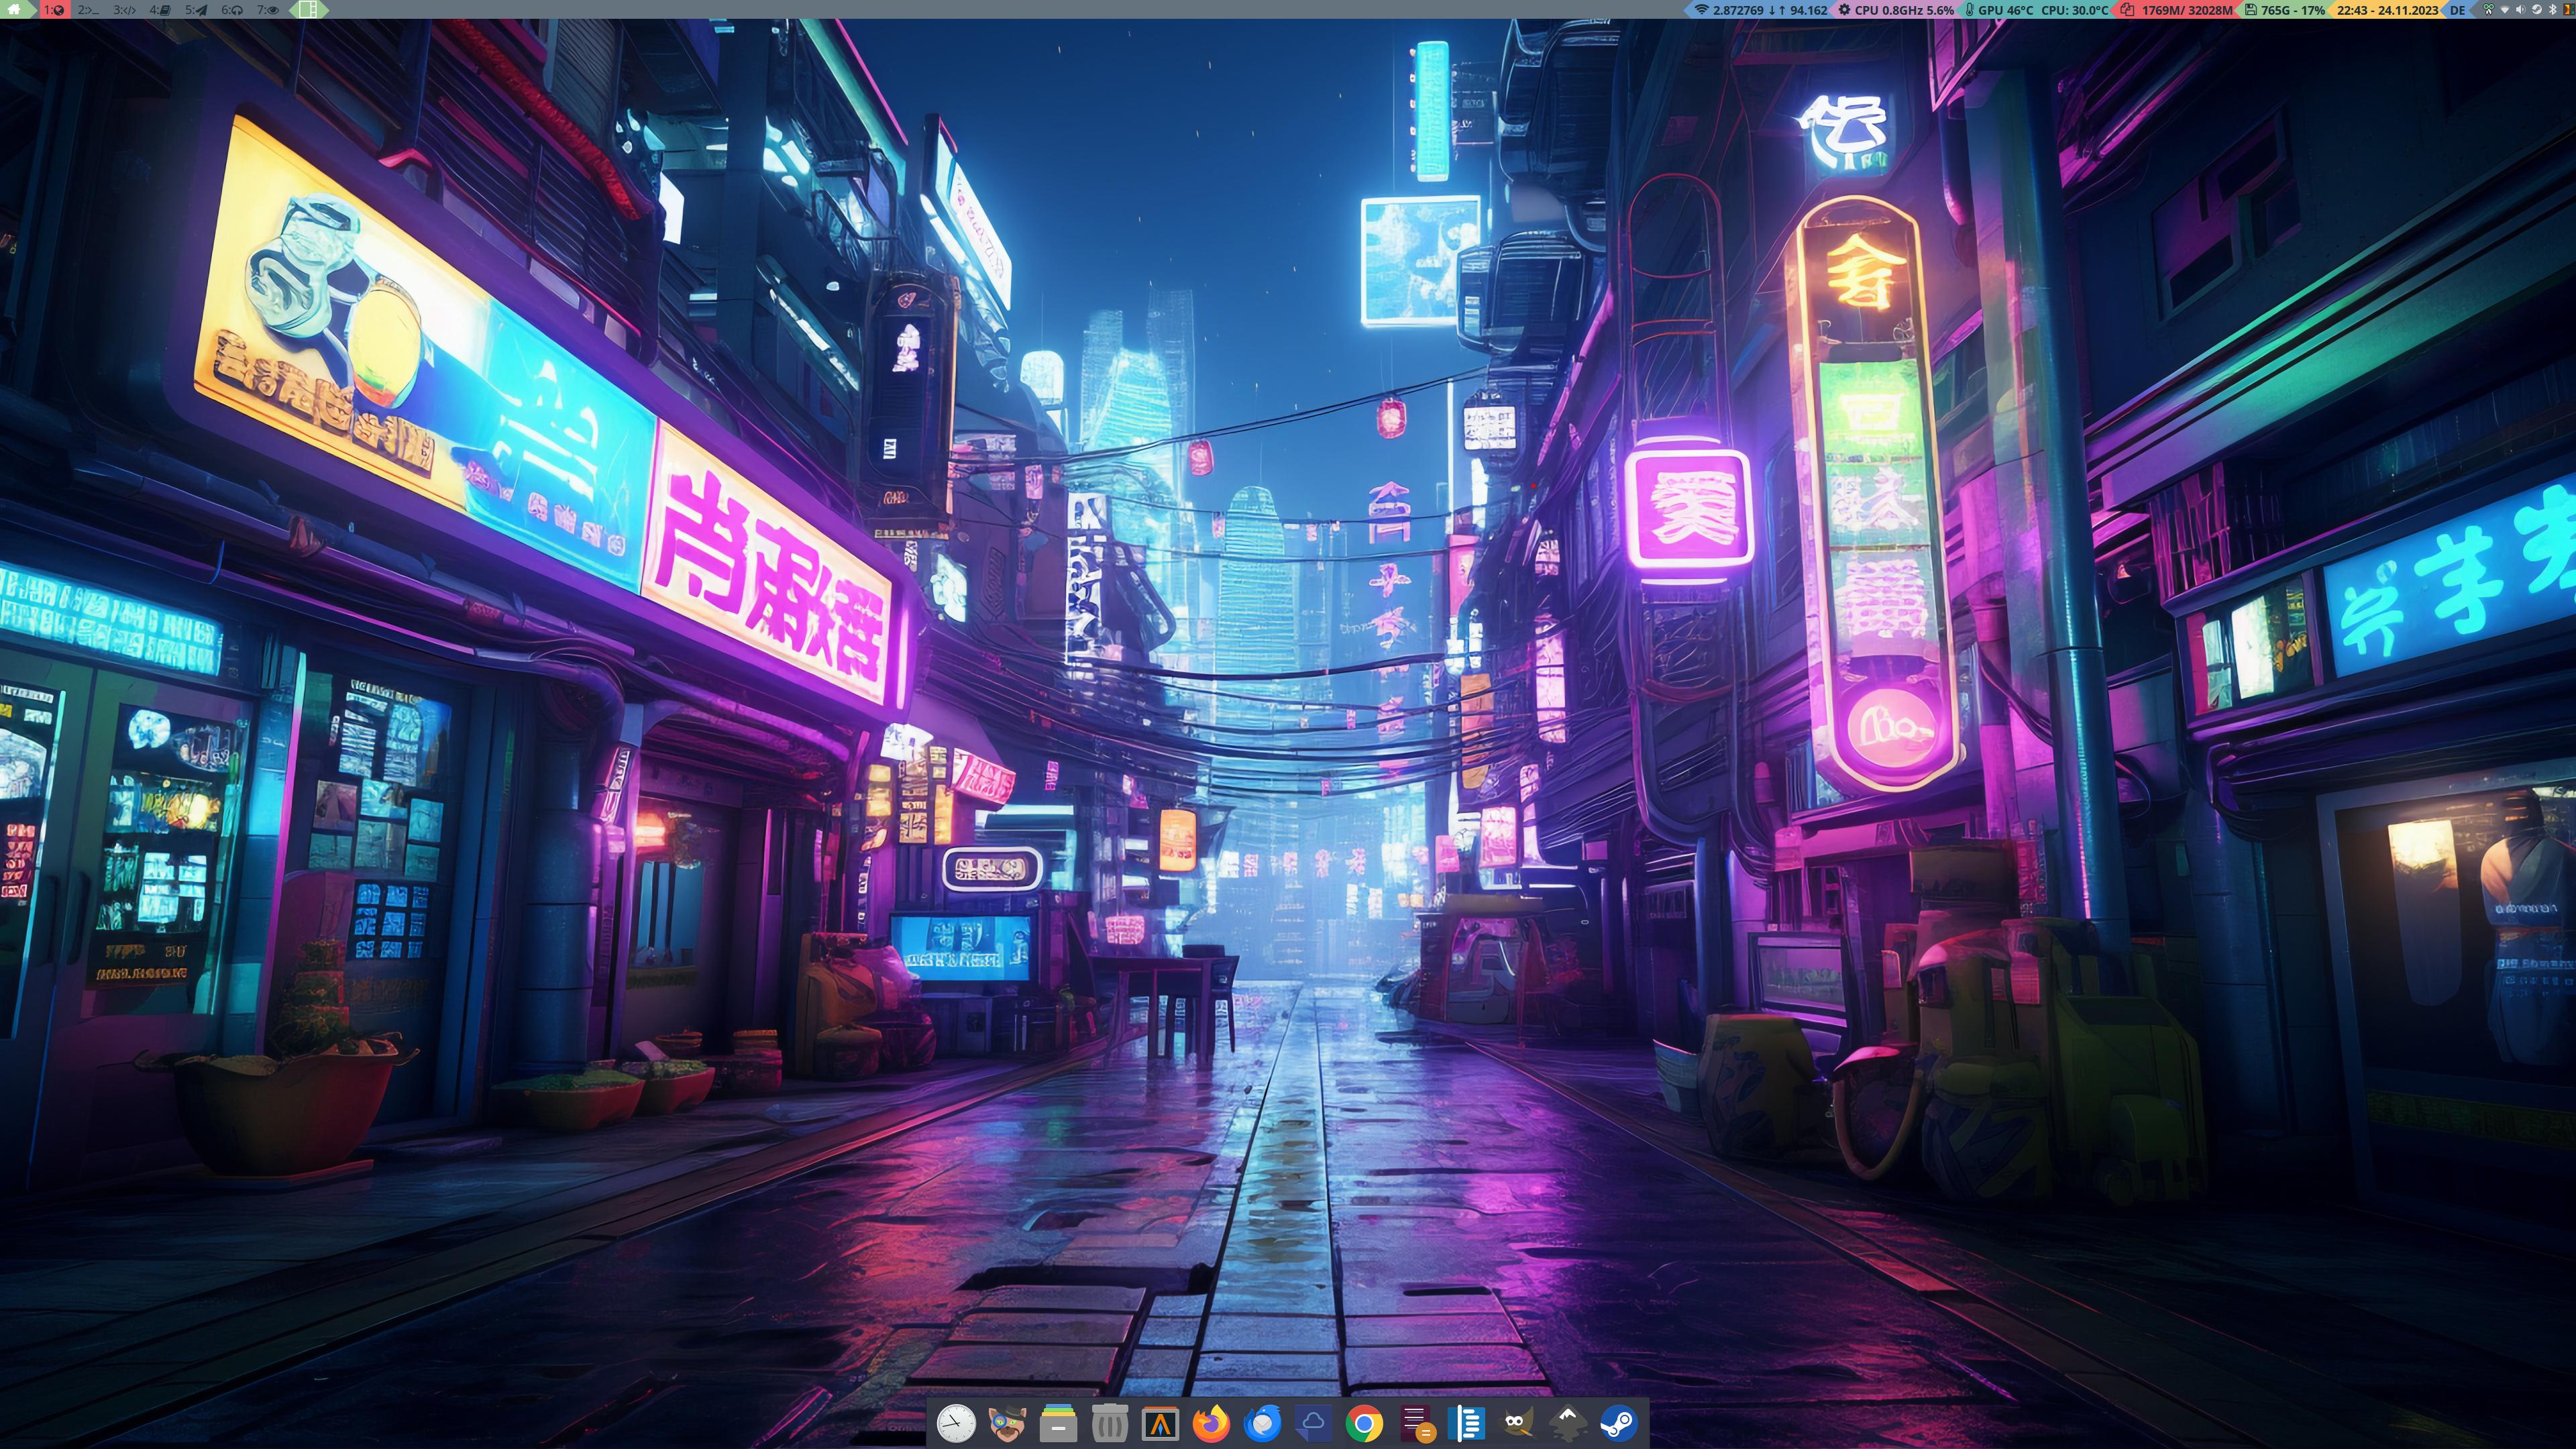The image size is (2576, 1449).
Task: Click the Bluetooth tray icon
Action: point(2553,10)
